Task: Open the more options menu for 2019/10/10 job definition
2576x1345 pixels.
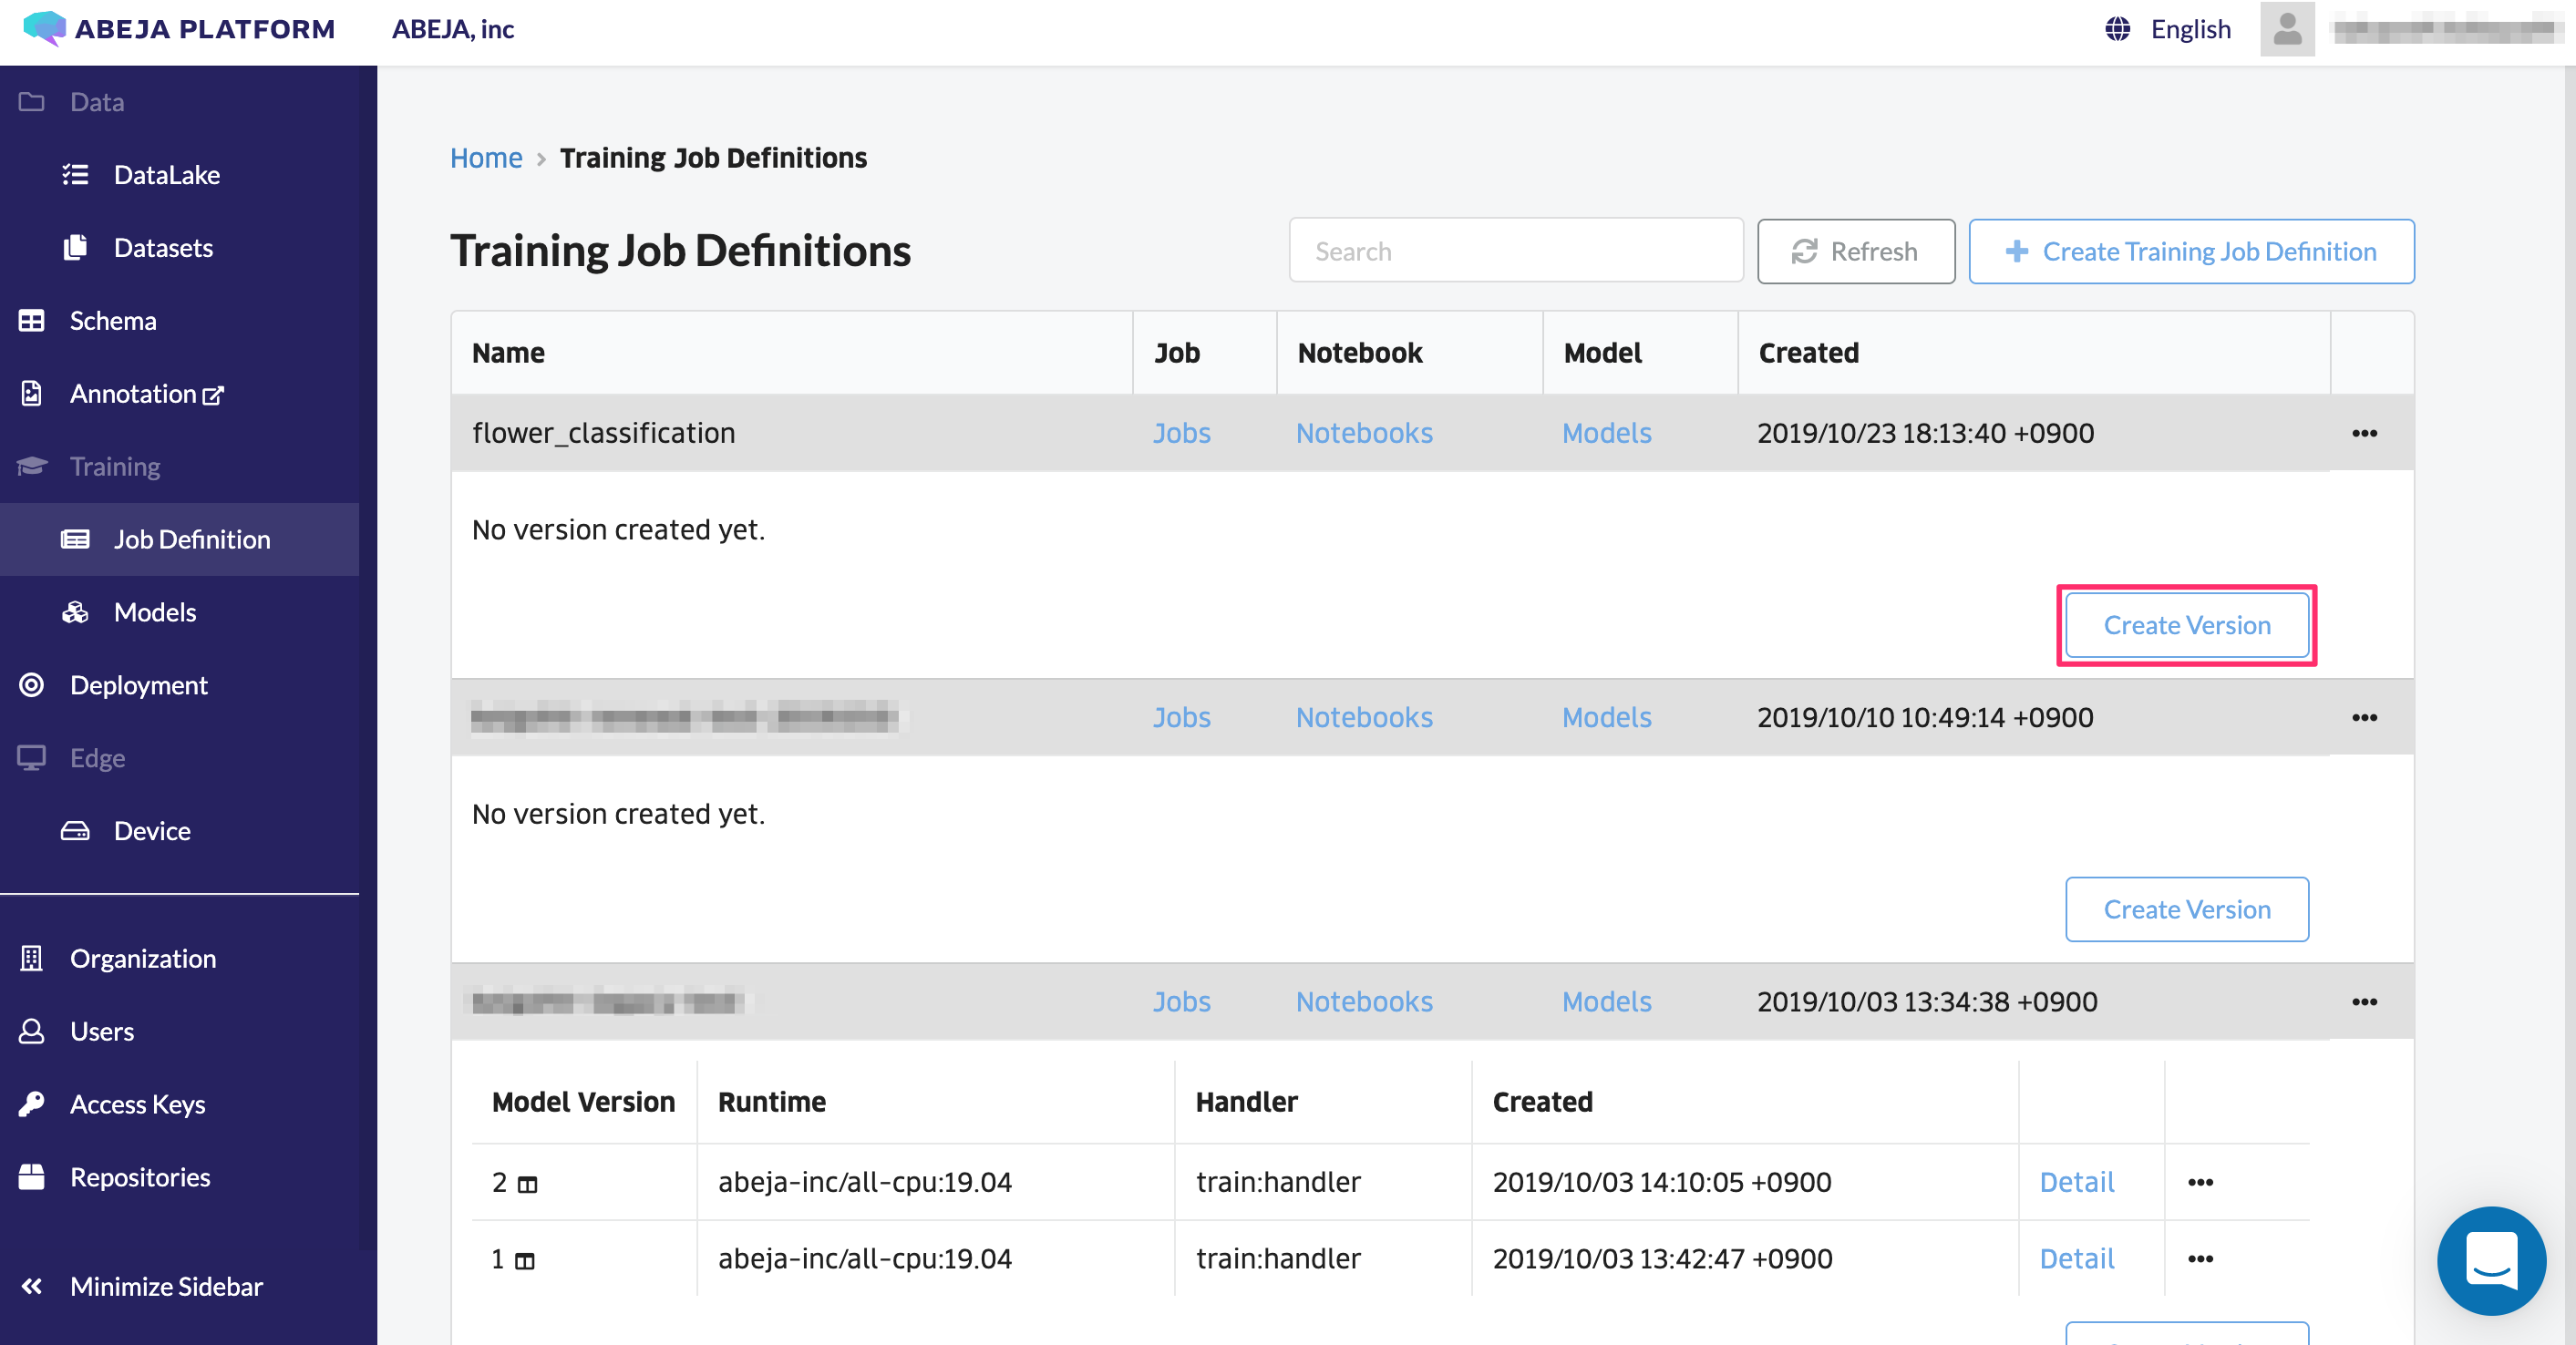Action: coord(2364,717)
